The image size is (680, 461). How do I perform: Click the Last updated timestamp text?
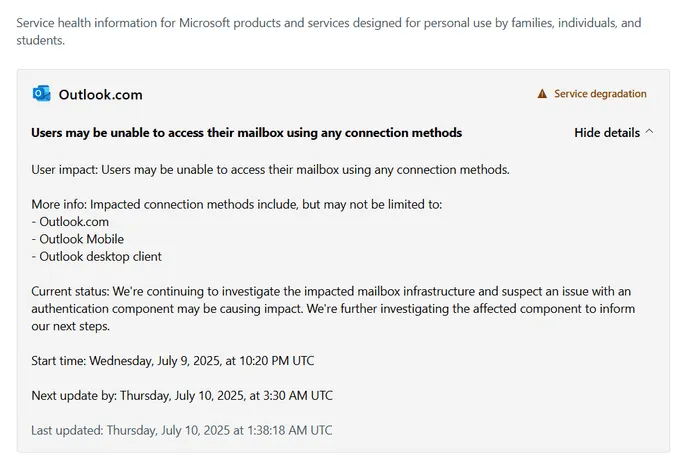[181, 430]
